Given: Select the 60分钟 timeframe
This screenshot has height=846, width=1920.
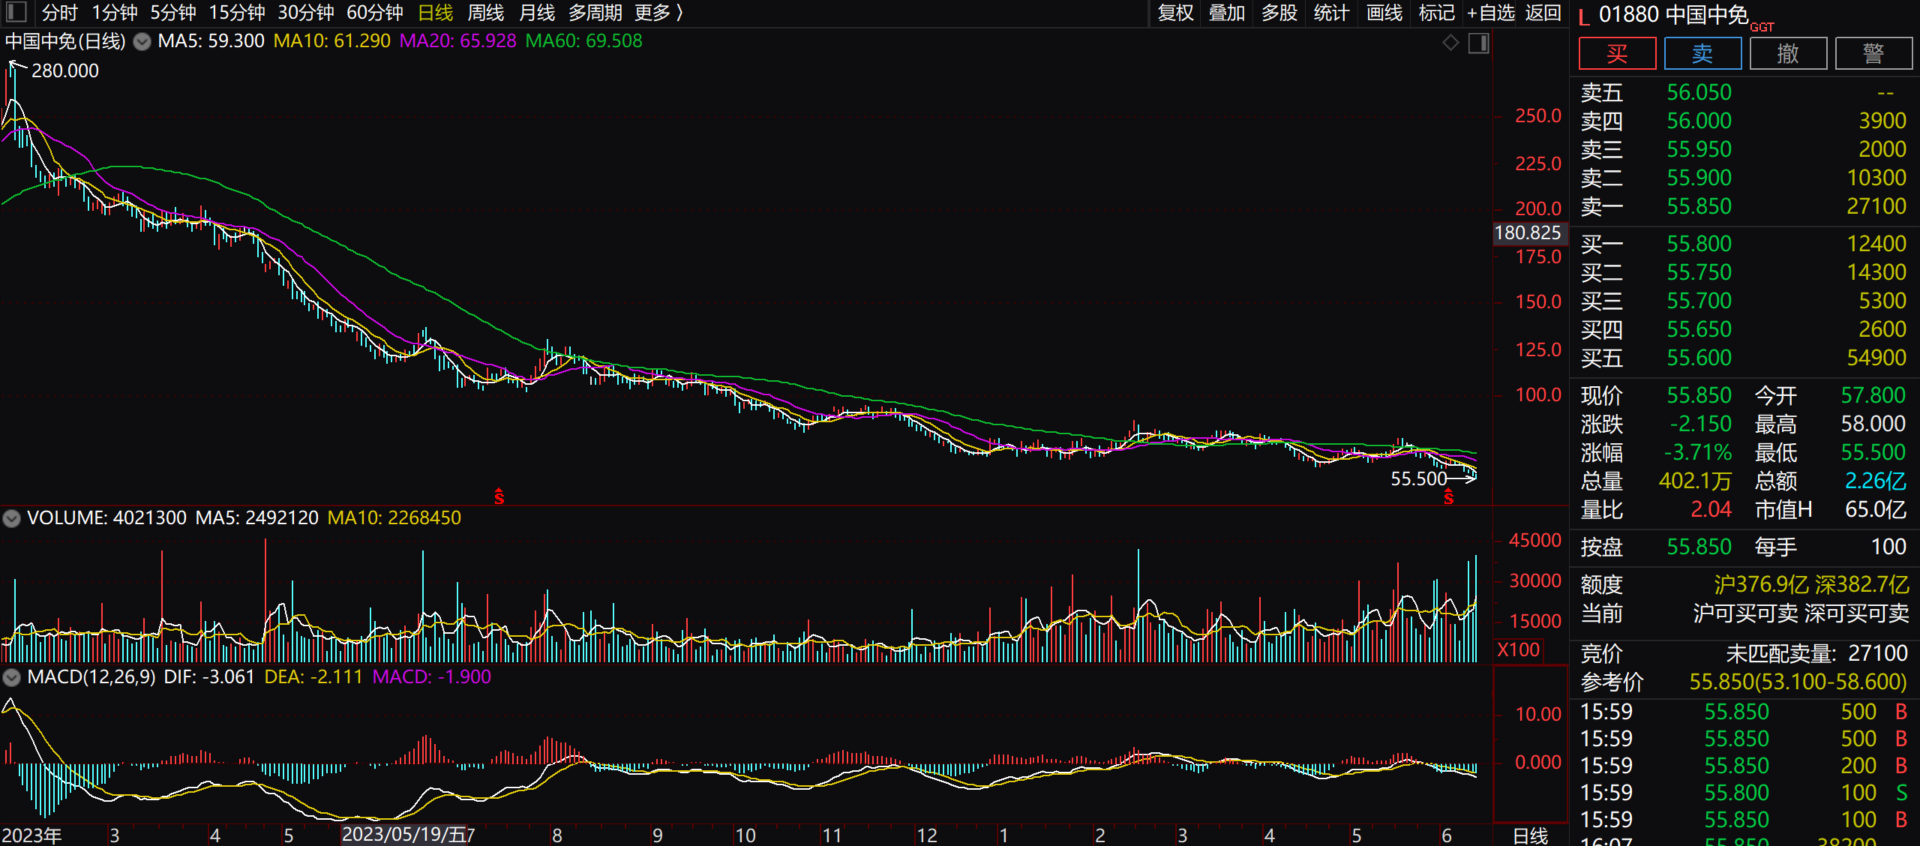Looking at the screenshot, I should (375, 13).
